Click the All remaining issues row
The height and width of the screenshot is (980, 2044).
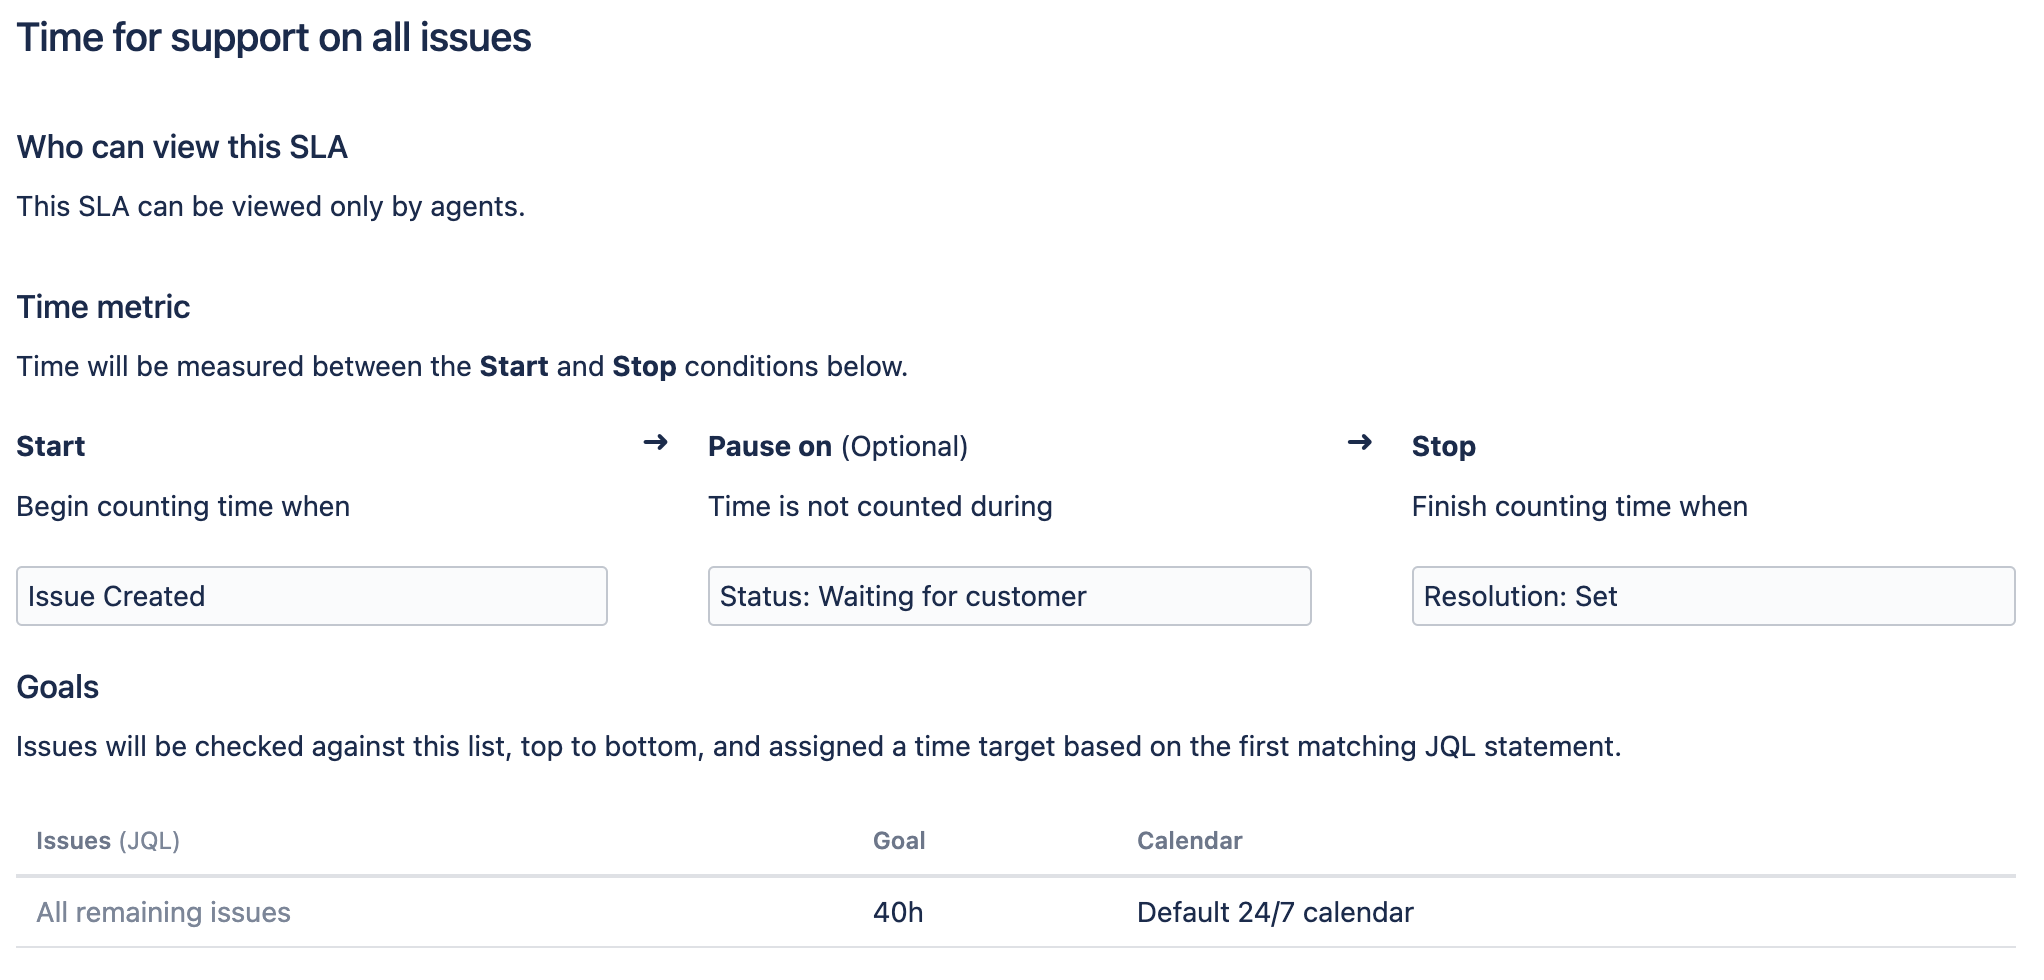coord(163,912)
